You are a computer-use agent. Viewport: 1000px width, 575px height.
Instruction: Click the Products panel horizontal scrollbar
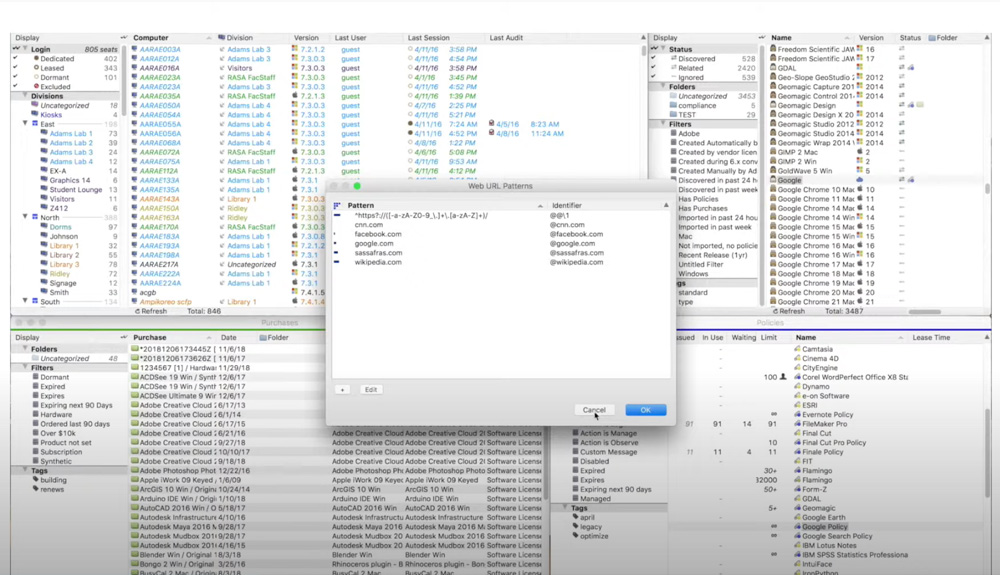pyautogui.click(x=924, y=312)
